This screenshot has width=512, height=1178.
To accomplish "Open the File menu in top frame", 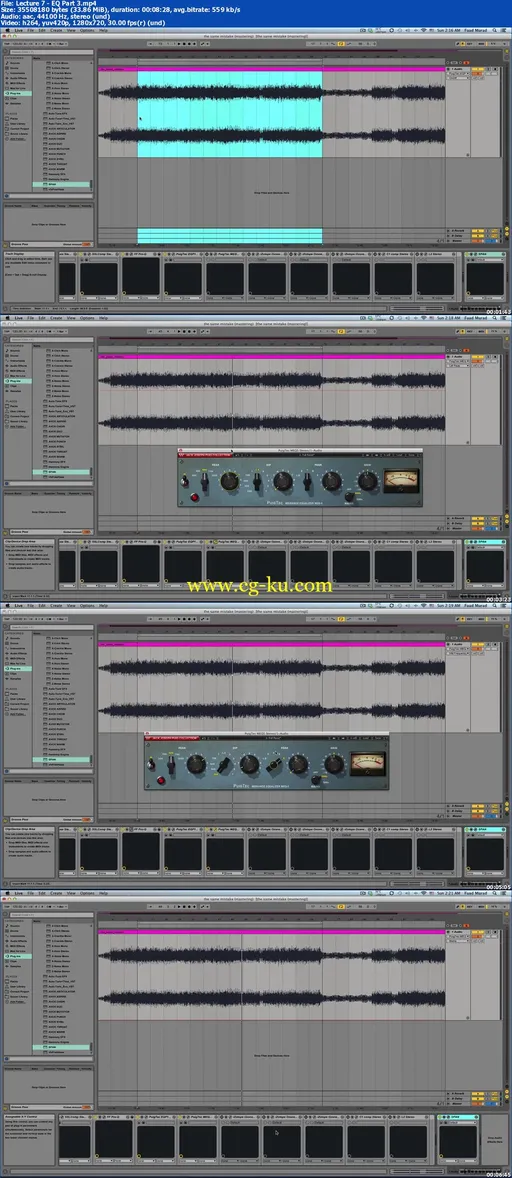I will (x=31, y=31).
